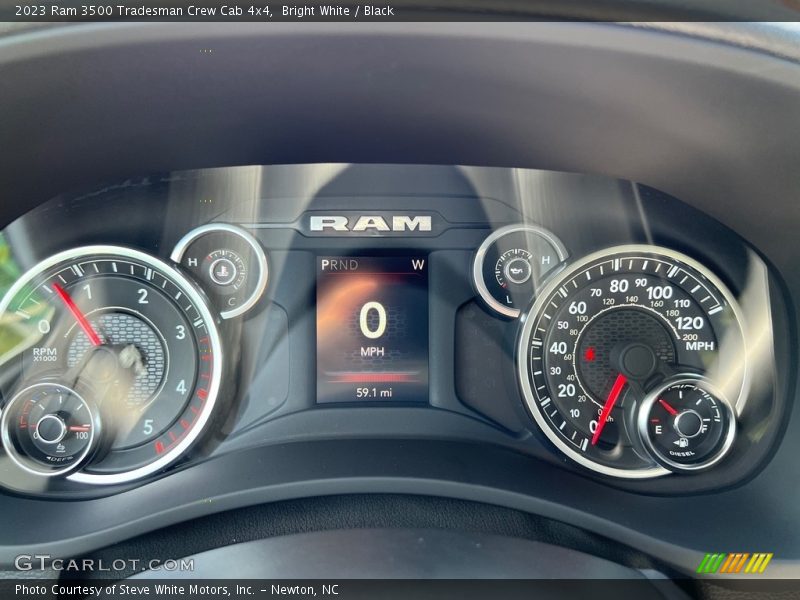
Task: Click the E marking on fuel gauge
Action: click(659, 430)
